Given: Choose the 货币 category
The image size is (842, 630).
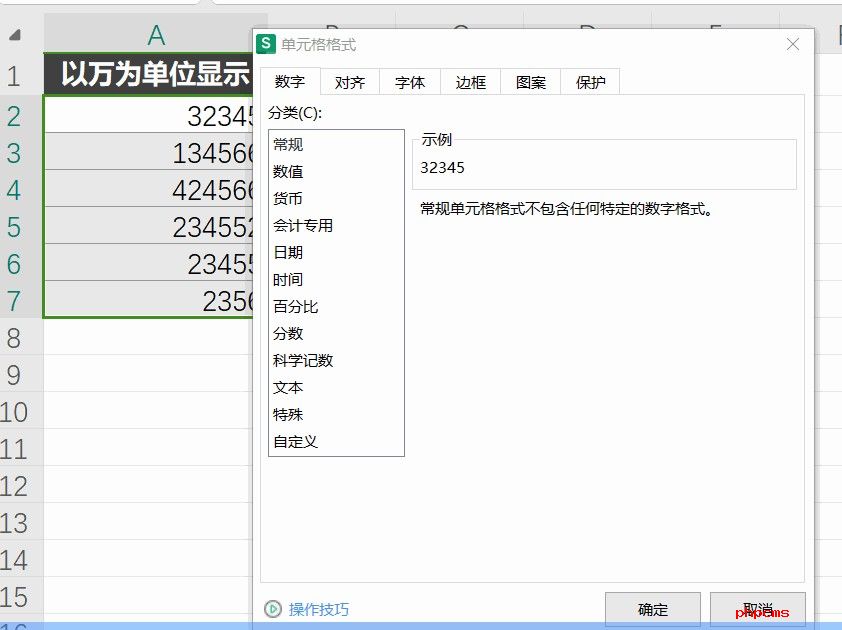Looking at the screenshot, I should click(336, 198).
